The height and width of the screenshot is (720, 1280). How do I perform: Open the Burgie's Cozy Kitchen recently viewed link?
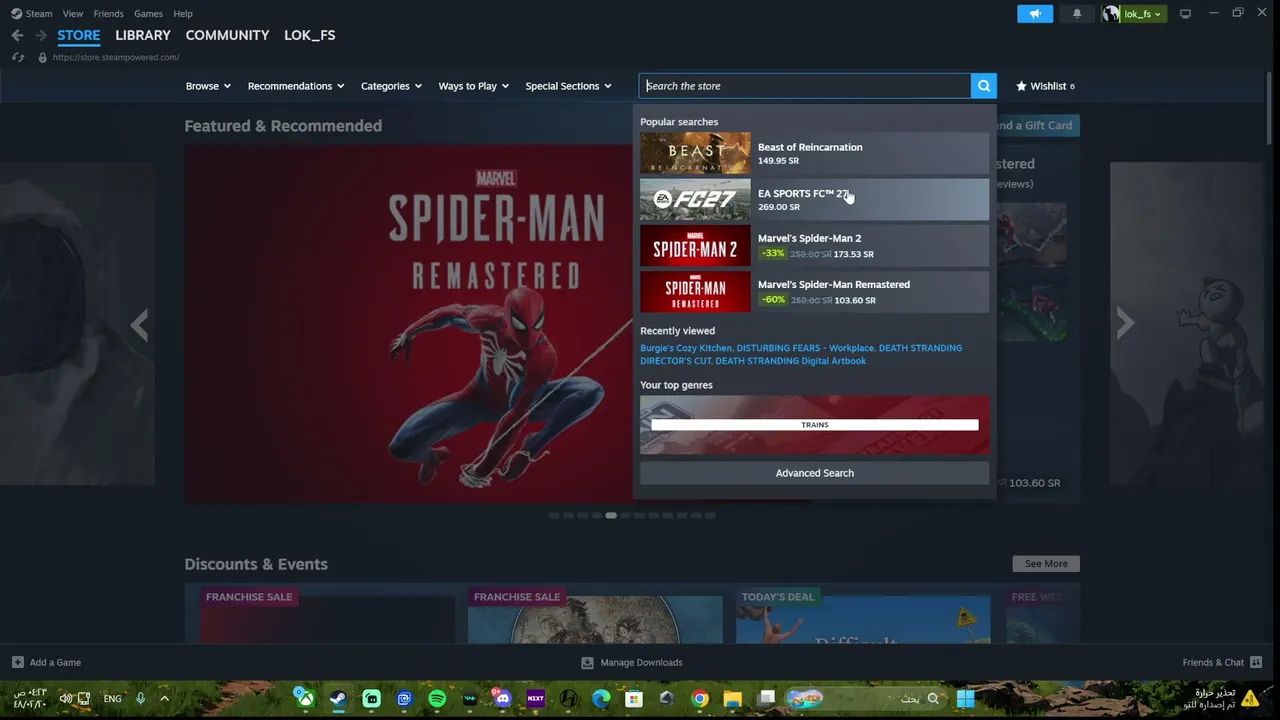(x=686, y=348)
